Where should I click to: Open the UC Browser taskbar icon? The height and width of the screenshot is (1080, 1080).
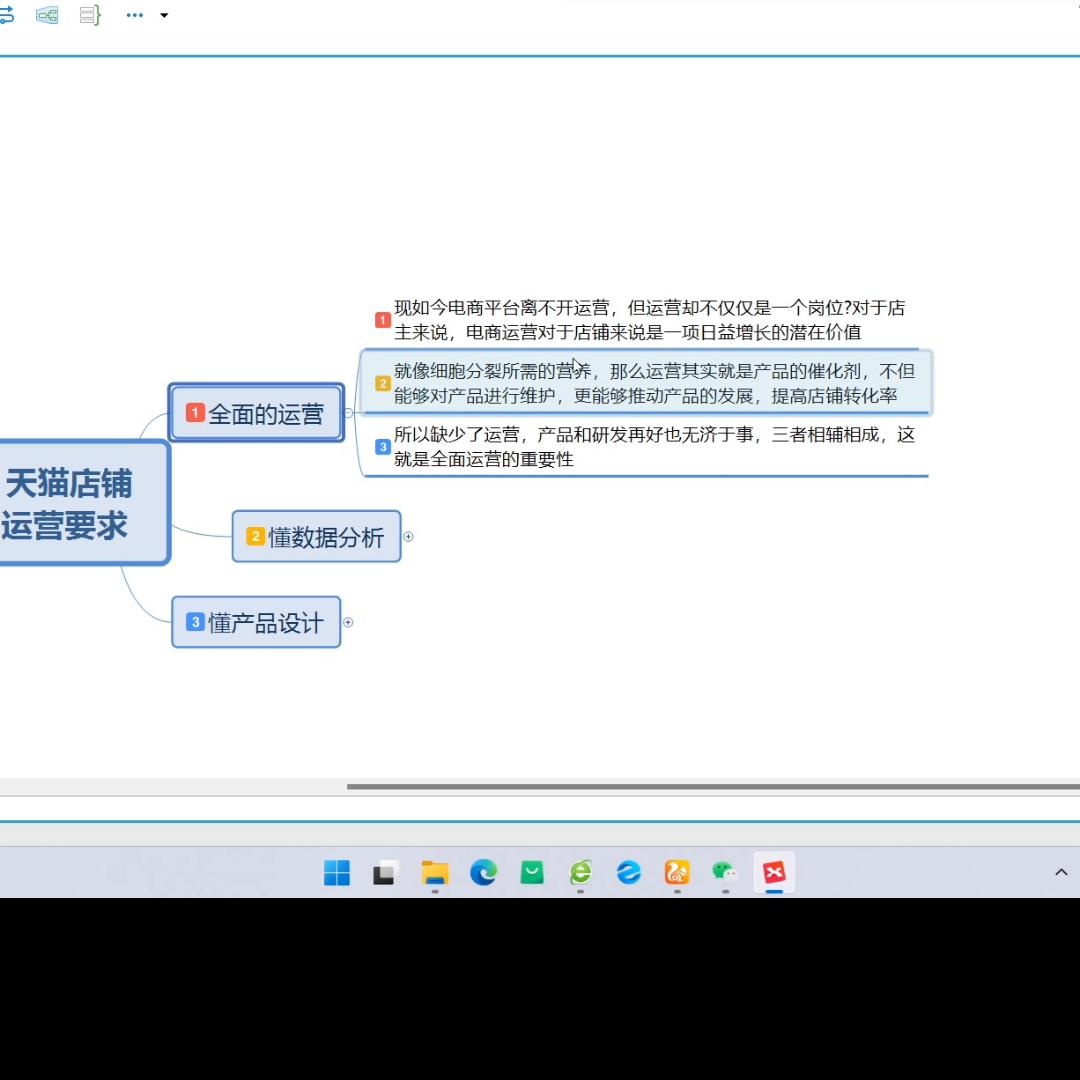[677, 873]
